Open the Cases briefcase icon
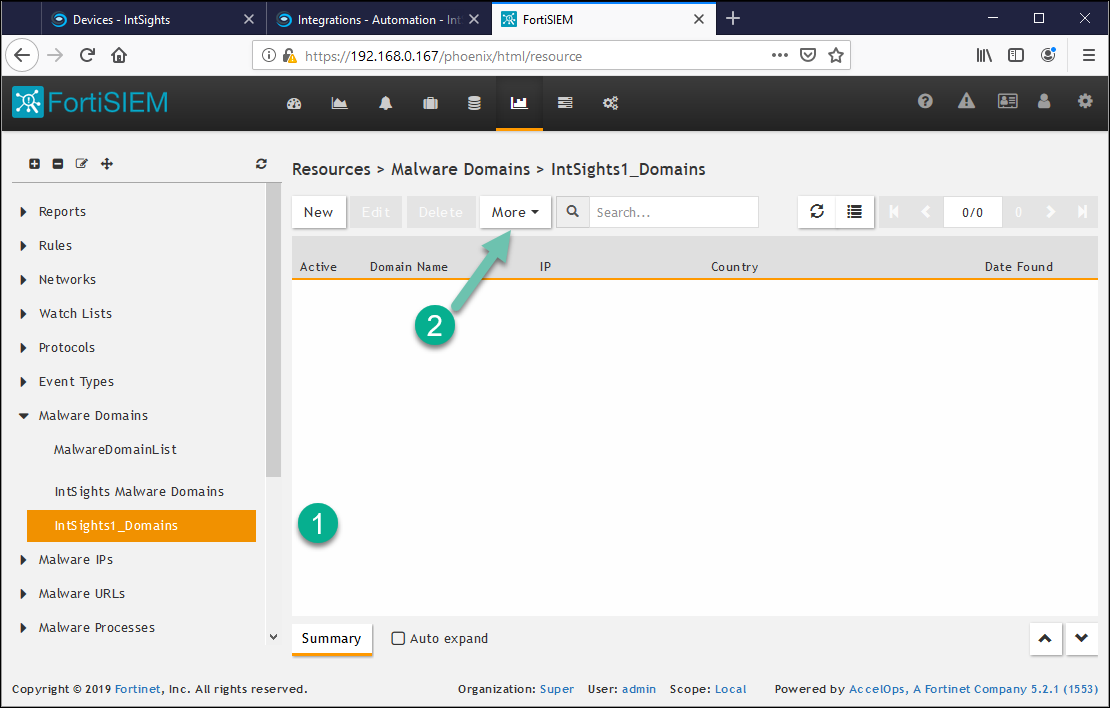This screenshot has width=1110, height=708. tap(430, 103)
